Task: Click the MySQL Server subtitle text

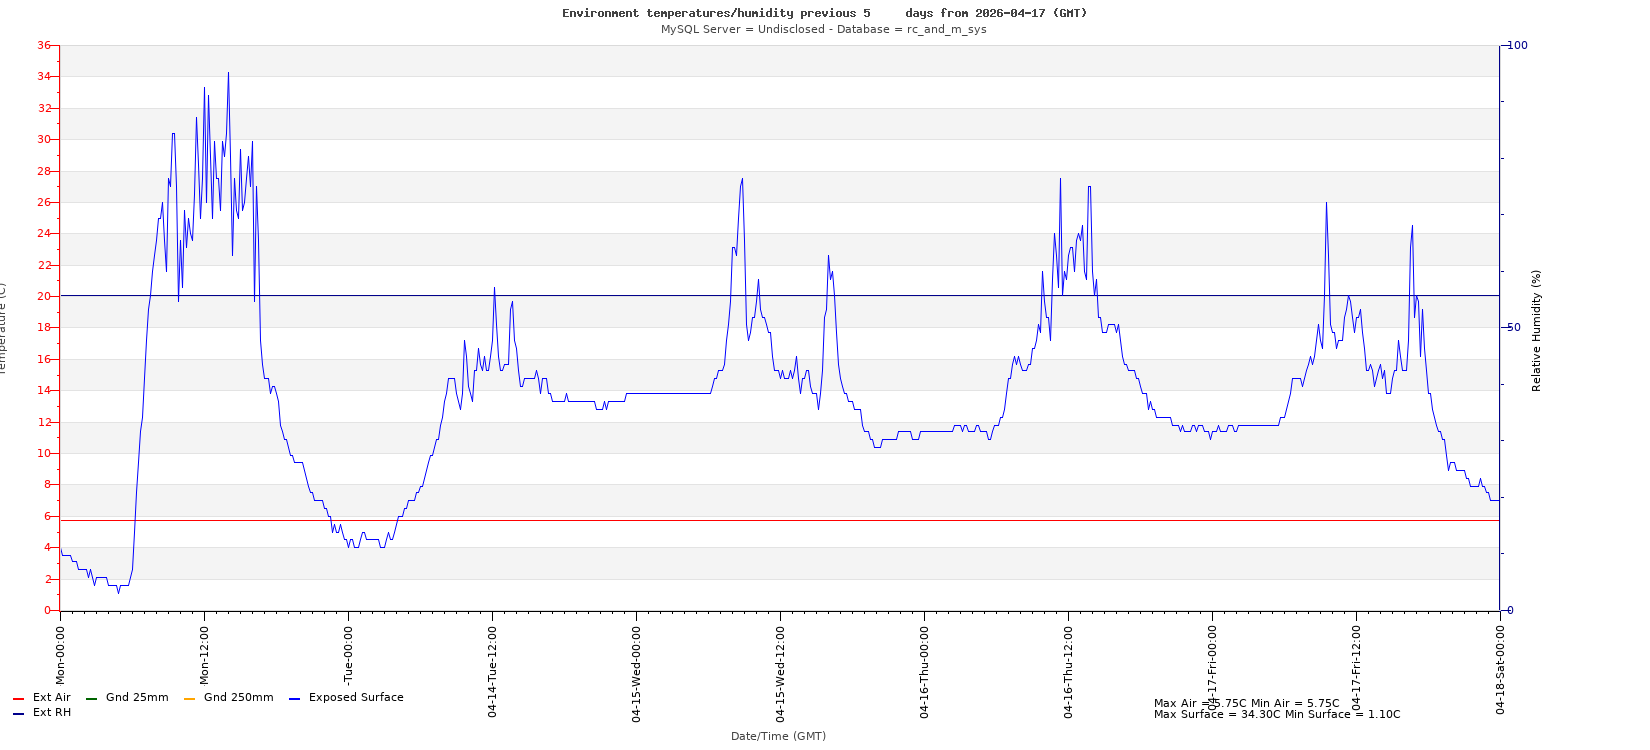Action: [x=823, y=29]
